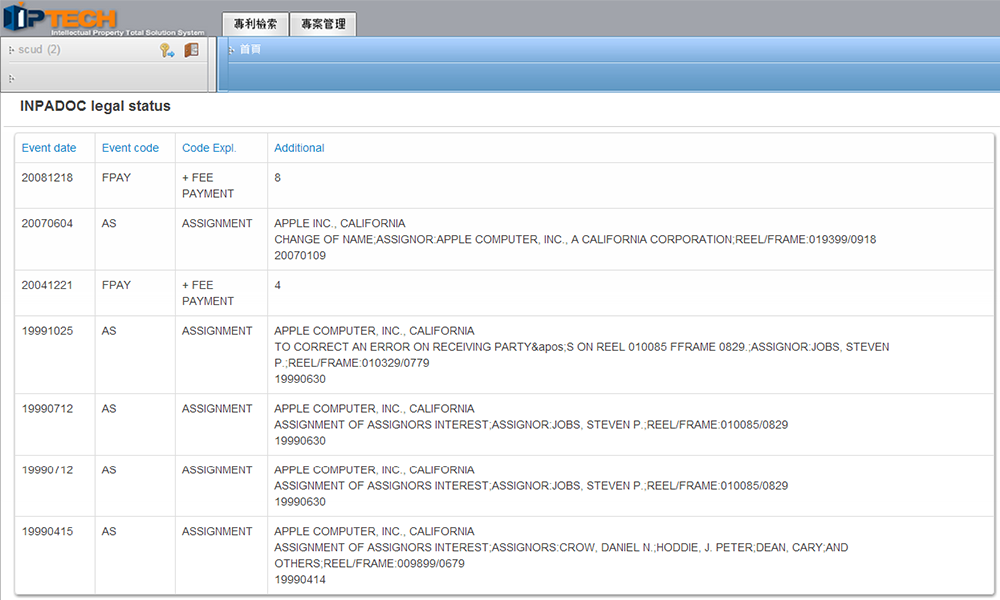Click the tree marker below scud
The image size is (1000, 600).
tap(11, 78)
